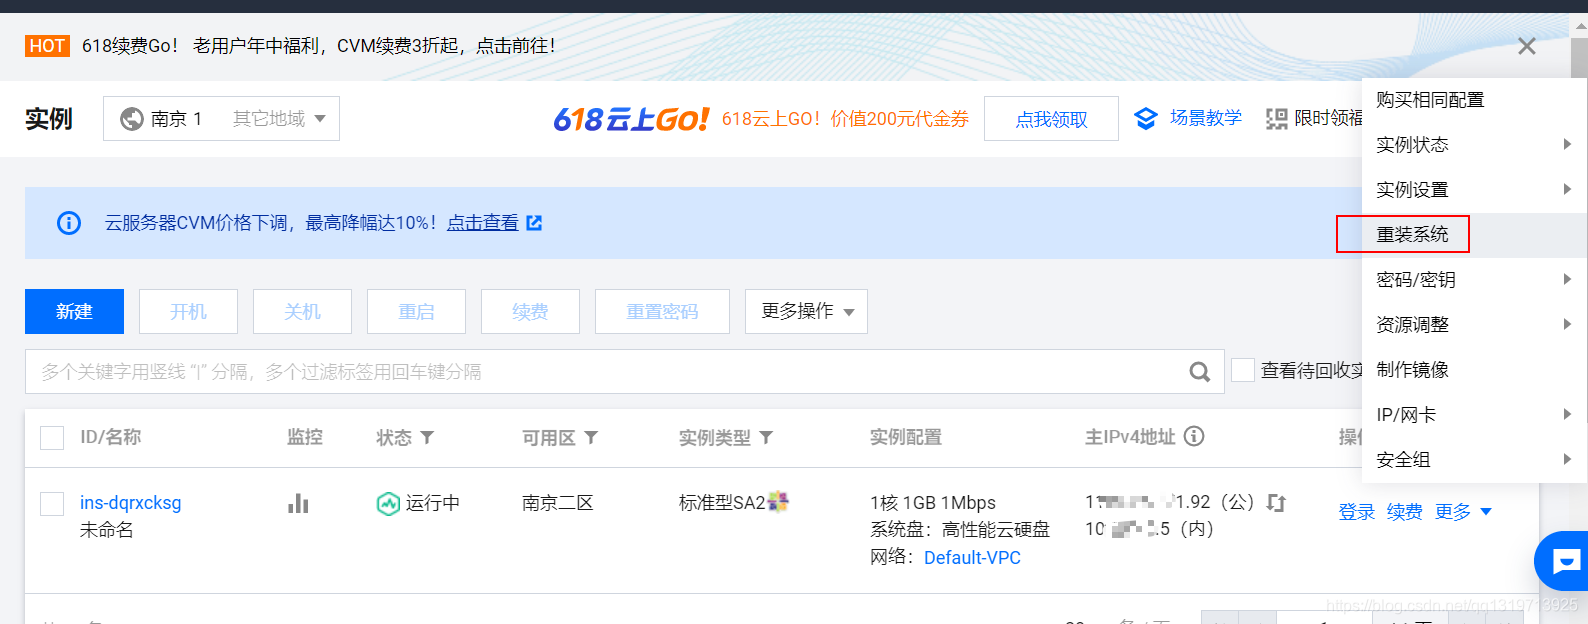
Task: Click the 新建 button
Action: coord(74,312)
